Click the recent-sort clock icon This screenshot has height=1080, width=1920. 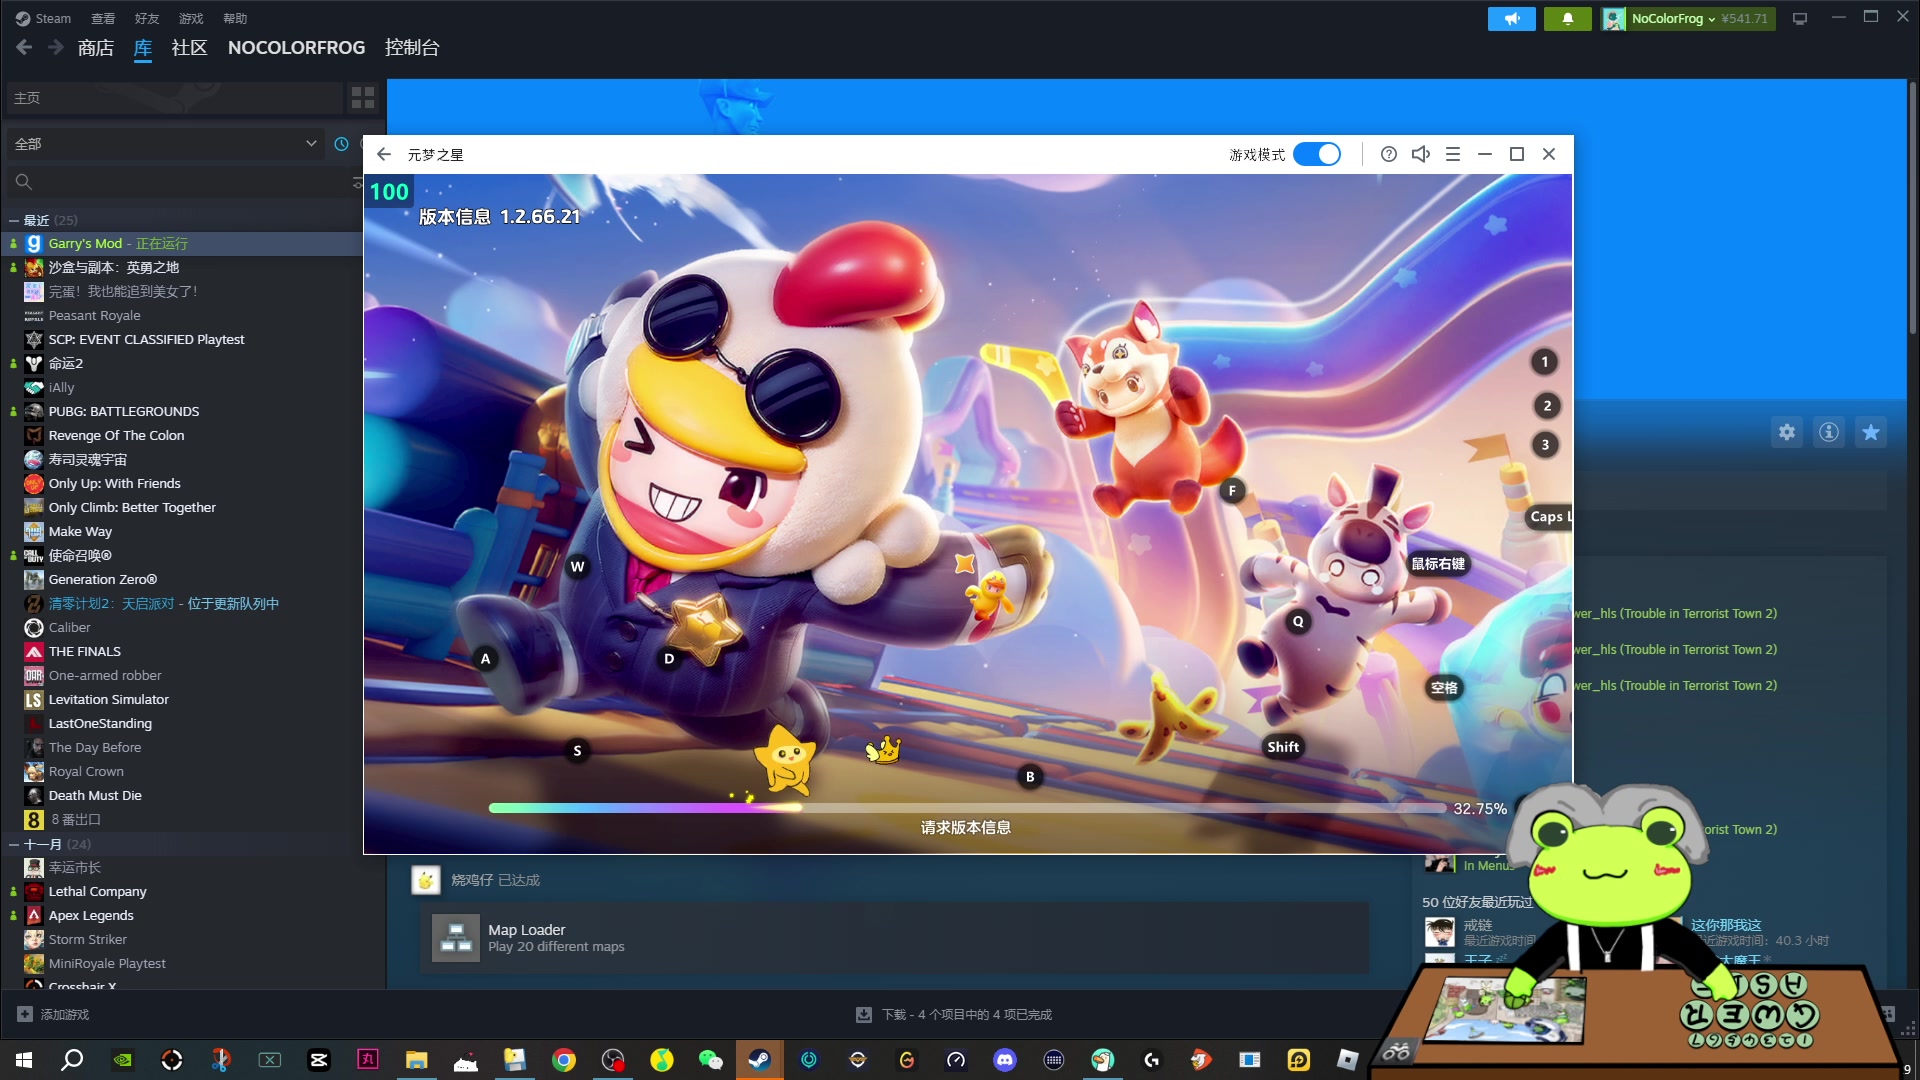coord(341,144)
